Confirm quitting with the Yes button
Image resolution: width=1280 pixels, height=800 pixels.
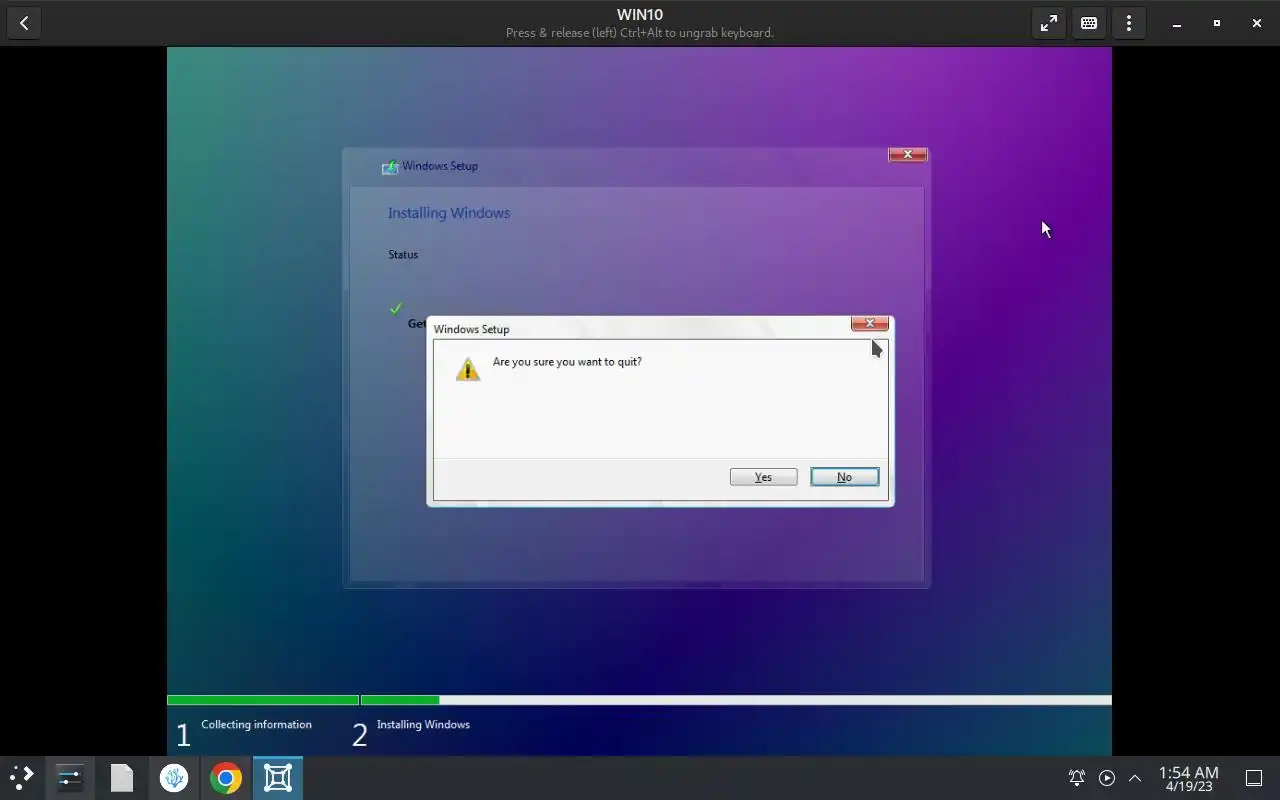point(763,477)
